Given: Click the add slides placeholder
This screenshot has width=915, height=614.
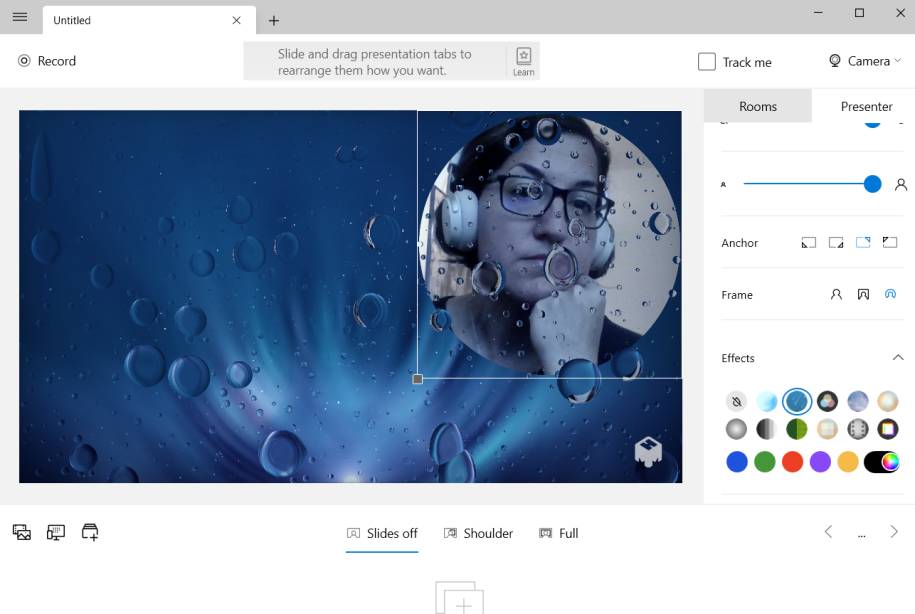Looking at the screenshot, I should [x=459, y=598].
